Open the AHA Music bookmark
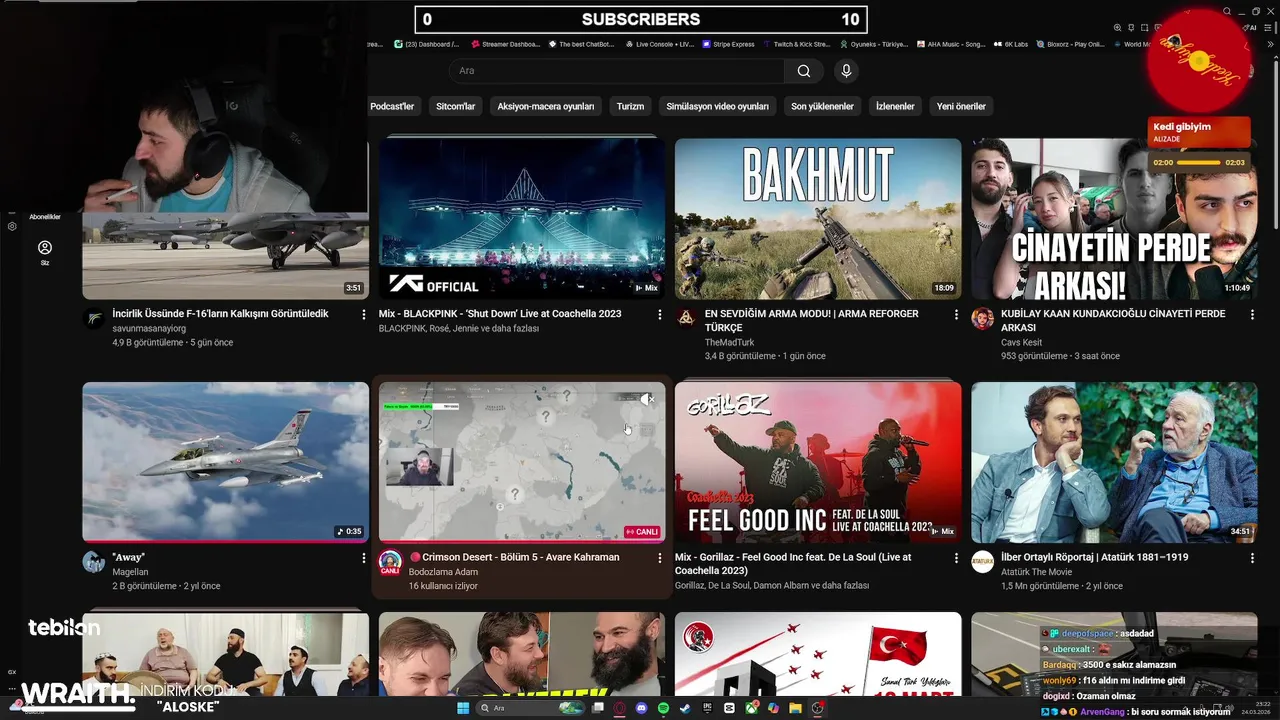 point(949,44)
